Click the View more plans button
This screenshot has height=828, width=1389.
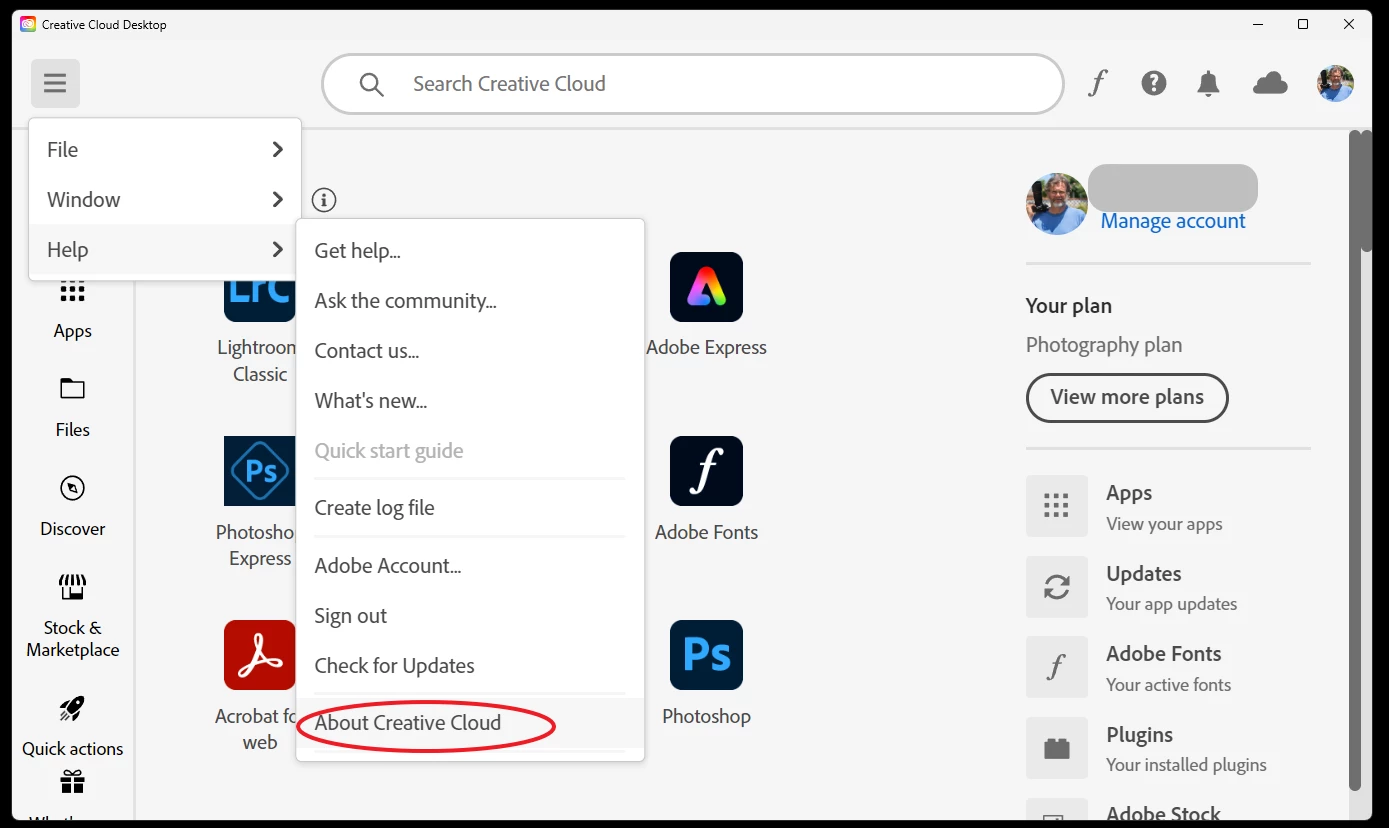tap(1127, 397)
